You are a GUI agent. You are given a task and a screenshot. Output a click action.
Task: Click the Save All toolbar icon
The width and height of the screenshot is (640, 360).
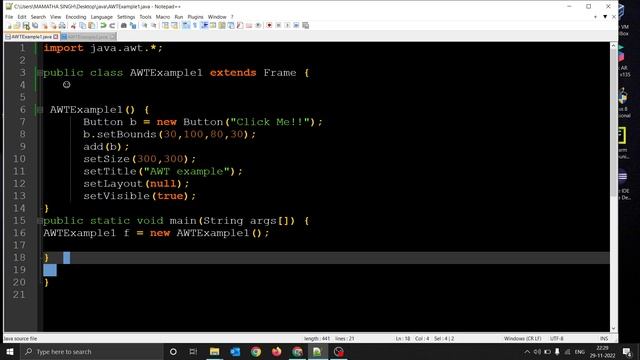[35, 25]
